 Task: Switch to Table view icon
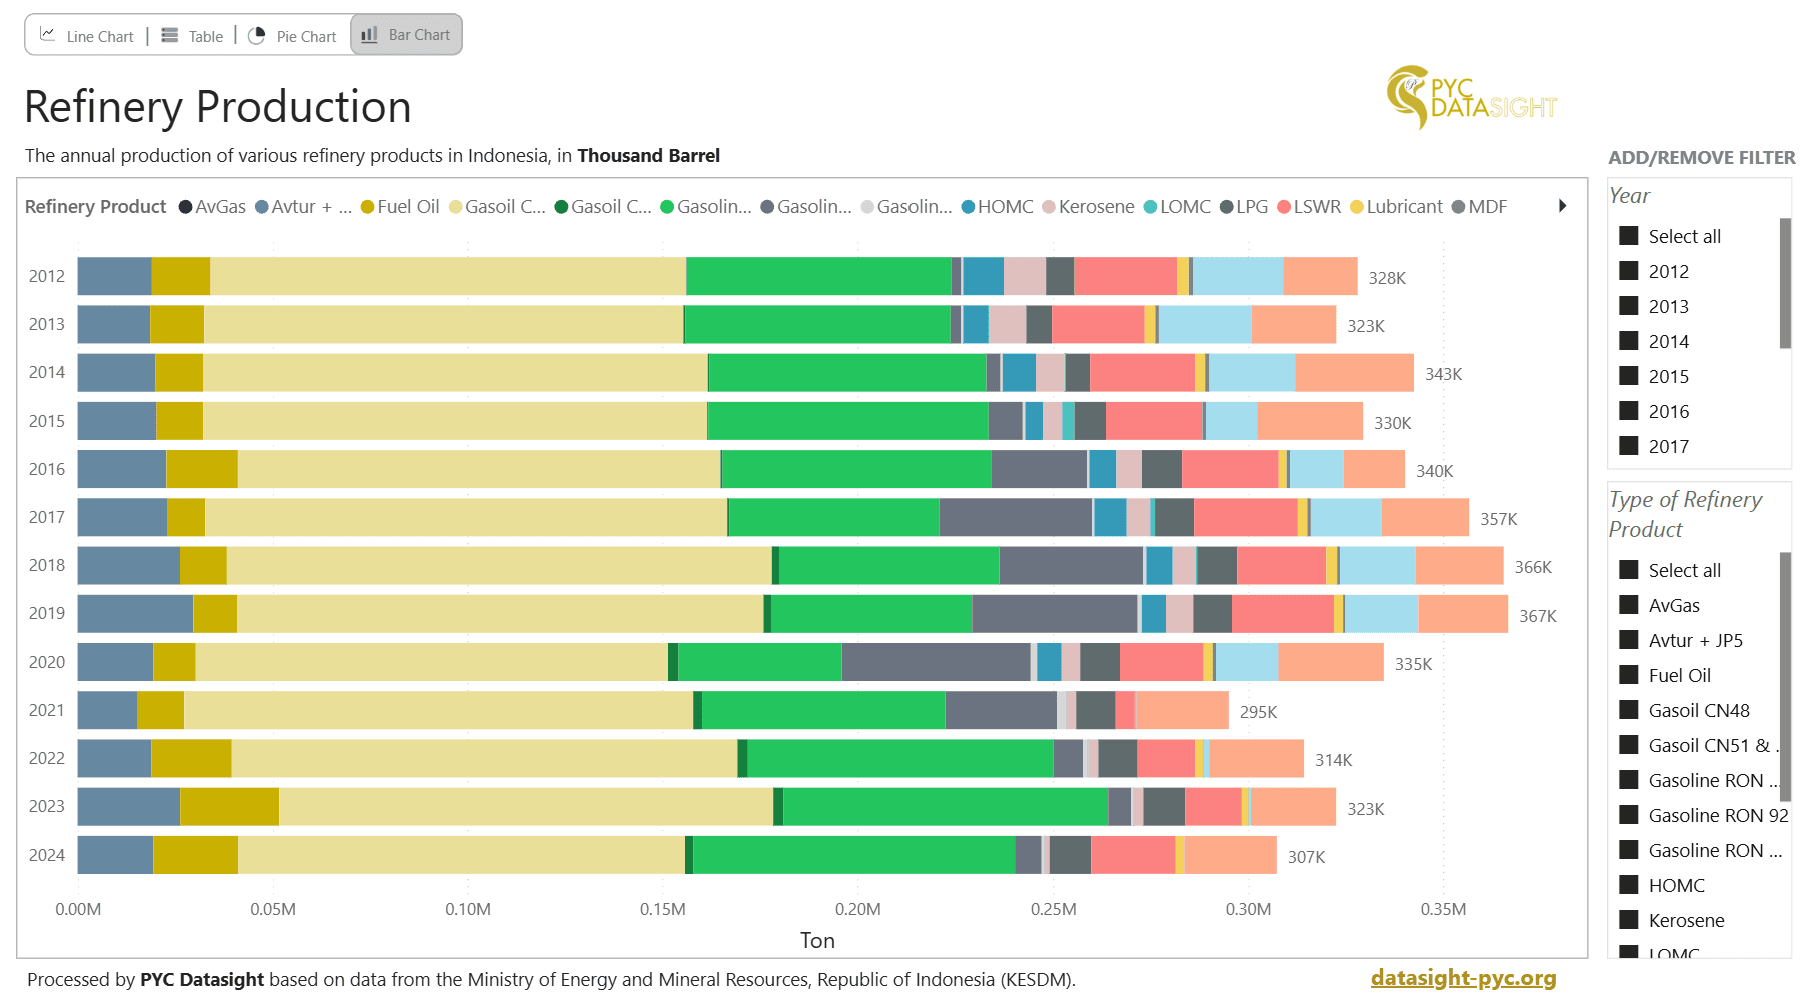170,35
